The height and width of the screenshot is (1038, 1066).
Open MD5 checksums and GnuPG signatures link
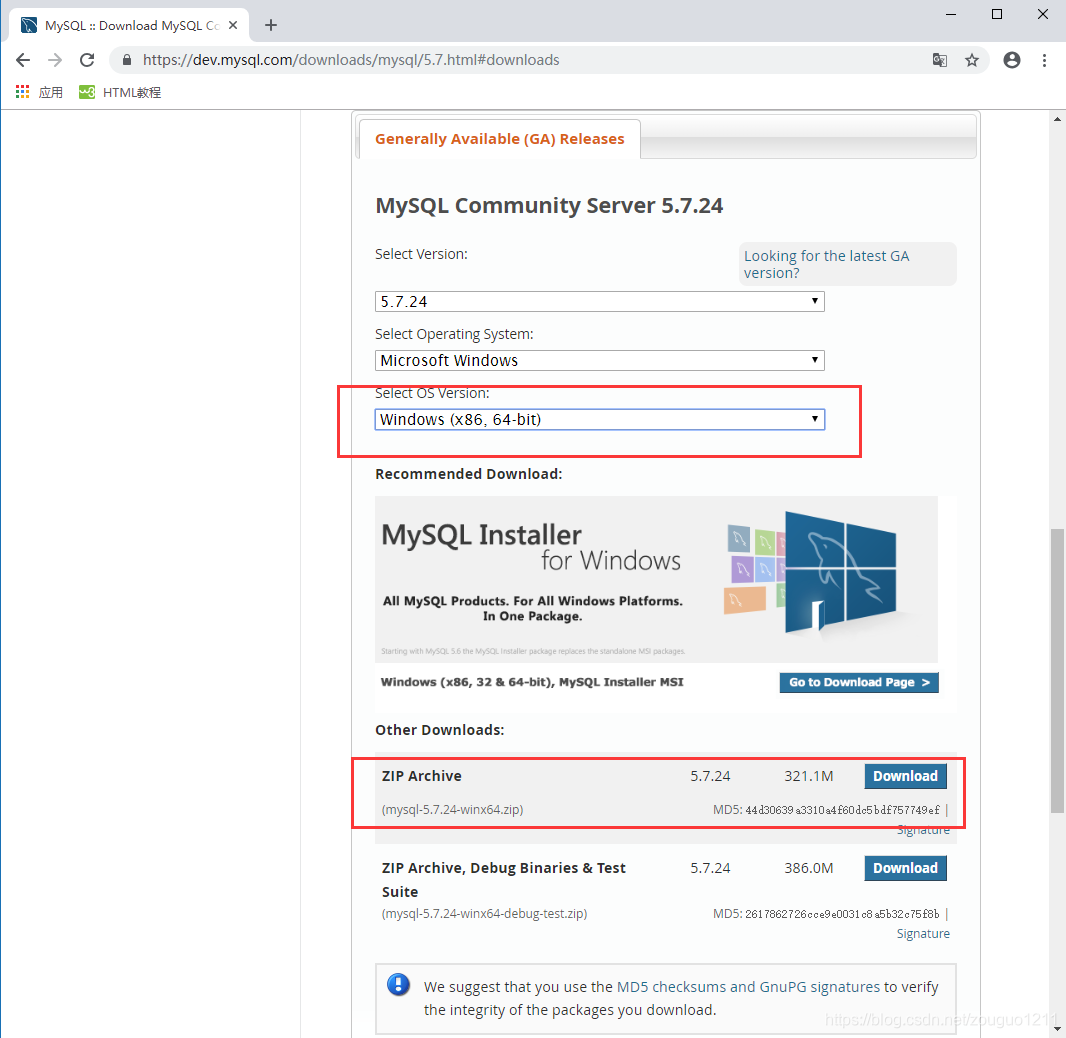(x=748, y=987)
